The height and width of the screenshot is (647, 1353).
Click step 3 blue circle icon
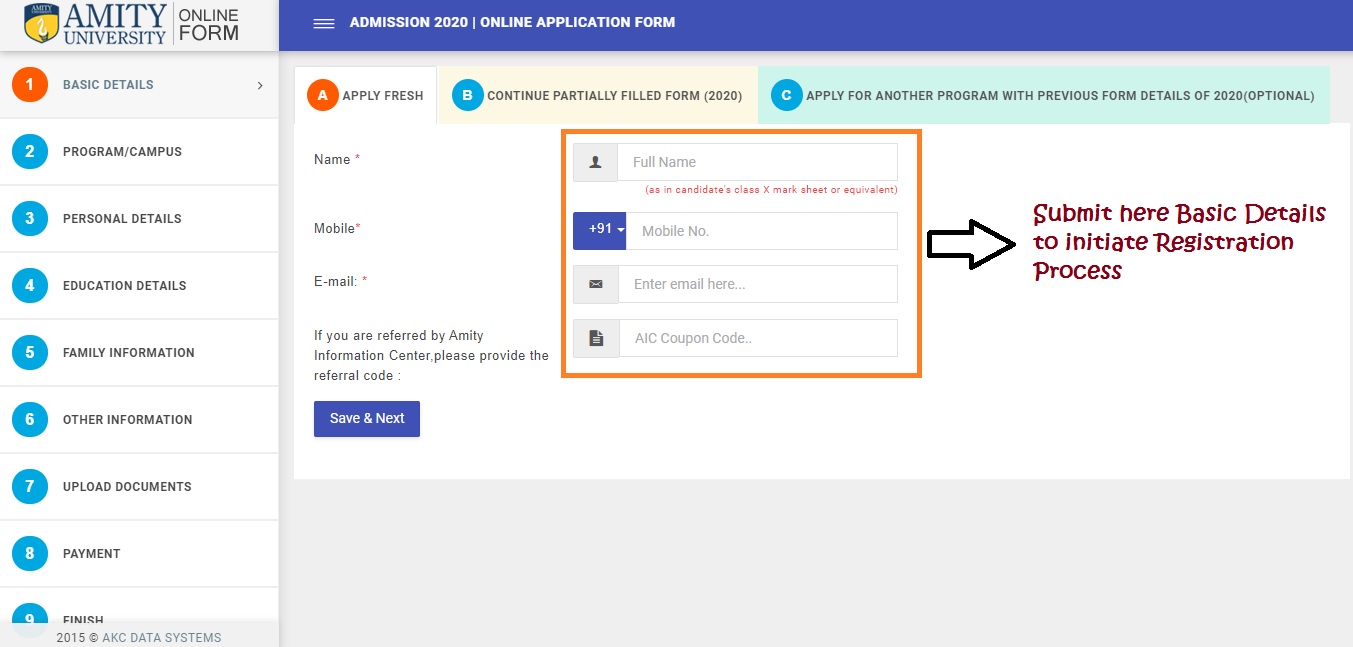pos(30,219)
